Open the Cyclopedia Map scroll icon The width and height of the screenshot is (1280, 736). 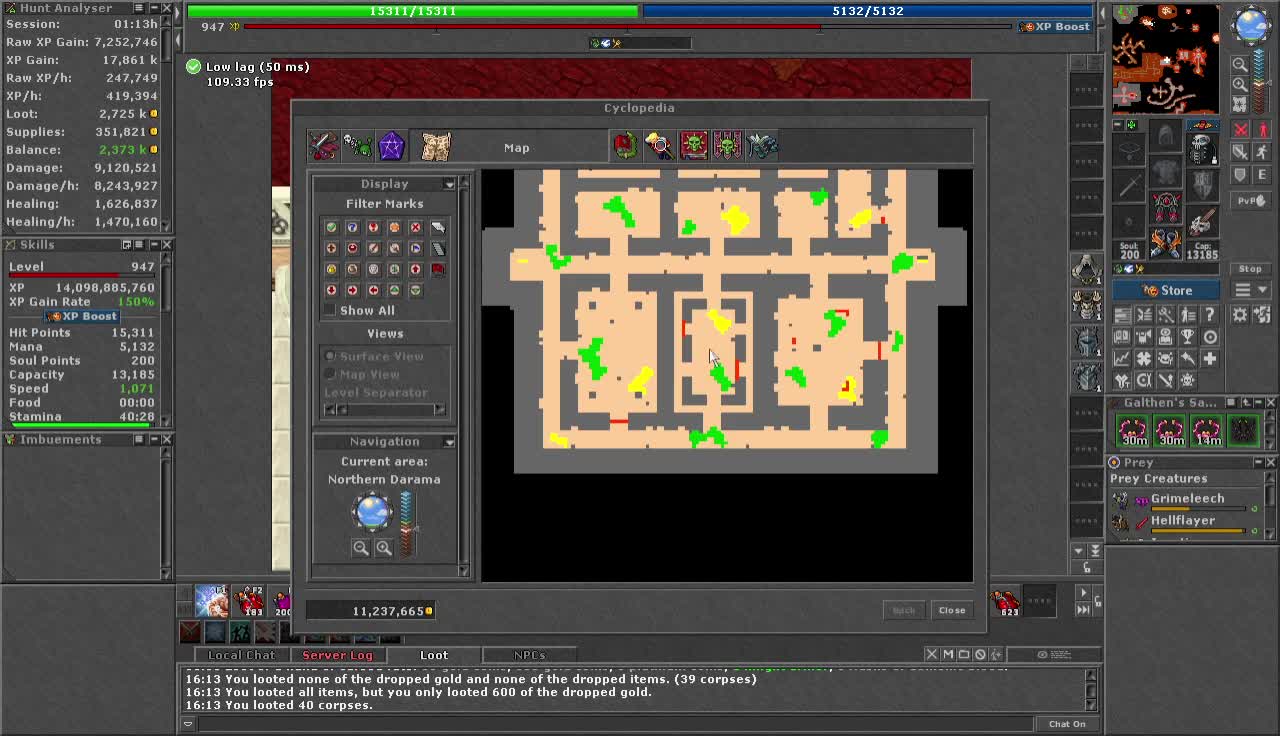click(x=436, y=146)
